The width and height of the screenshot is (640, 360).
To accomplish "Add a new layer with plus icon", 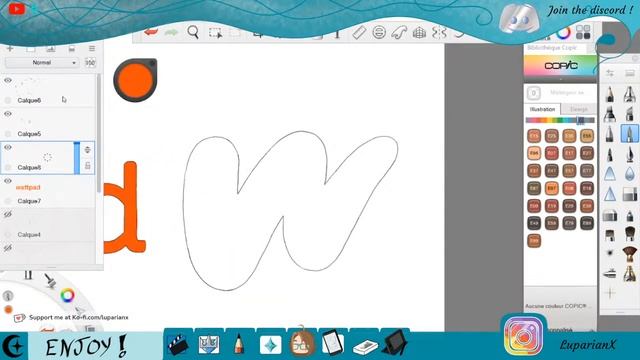I will coord(10,49).
